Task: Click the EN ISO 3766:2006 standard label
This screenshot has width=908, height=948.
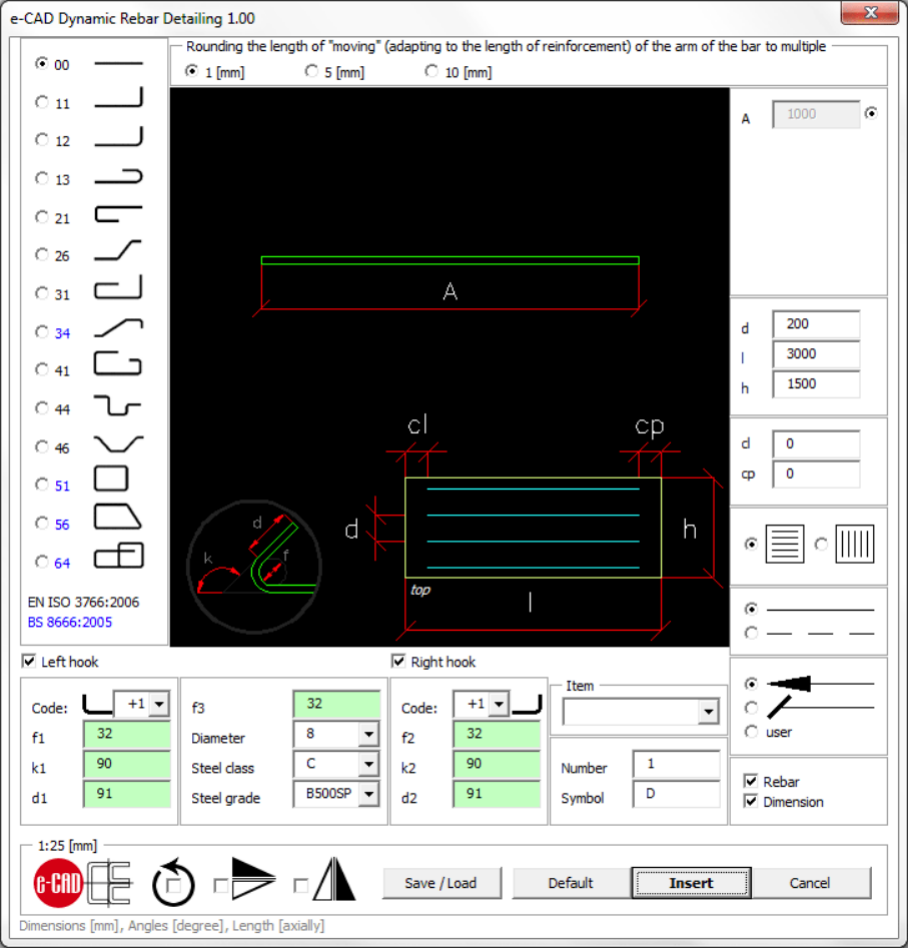Action: click(83, 602)
